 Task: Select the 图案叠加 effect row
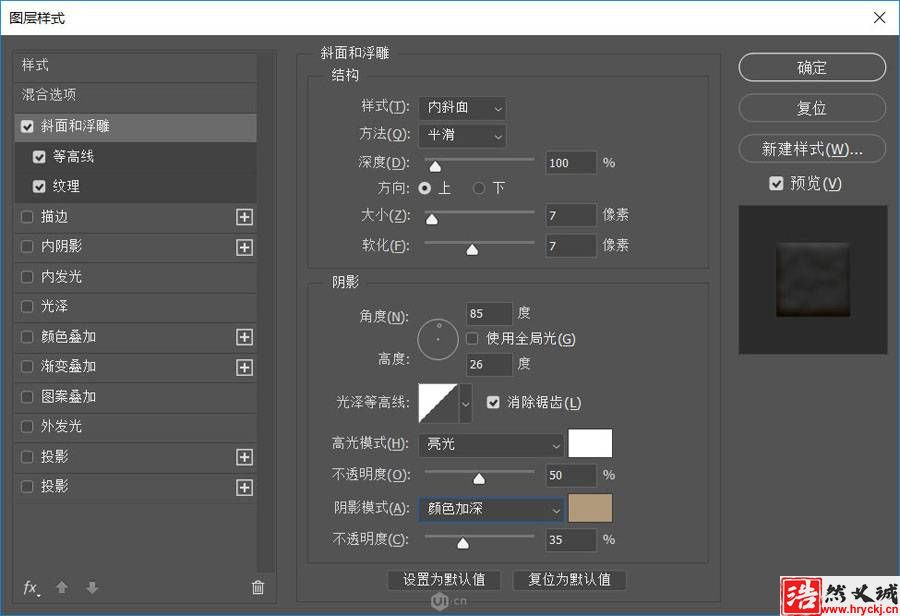point(135,397)
